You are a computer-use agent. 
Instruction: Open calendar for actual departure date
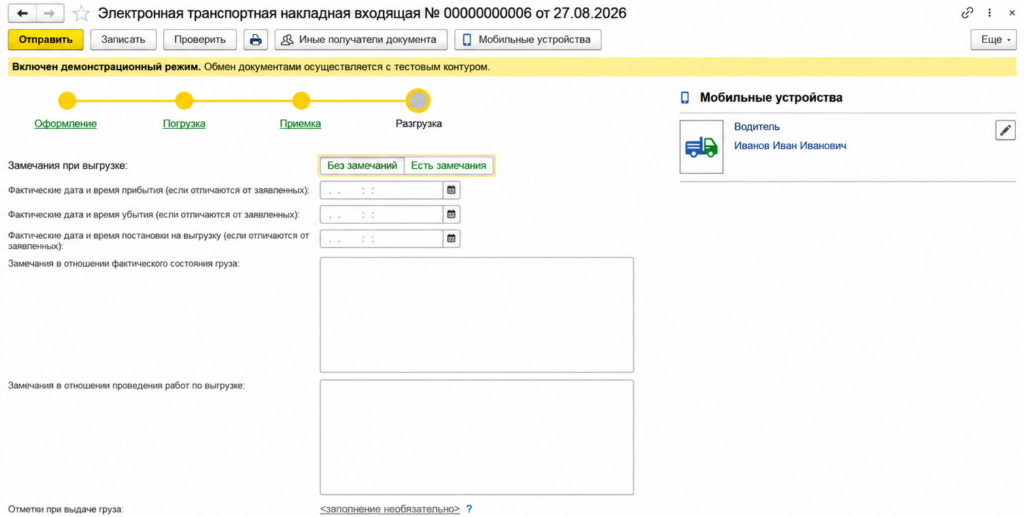(451, 214)
